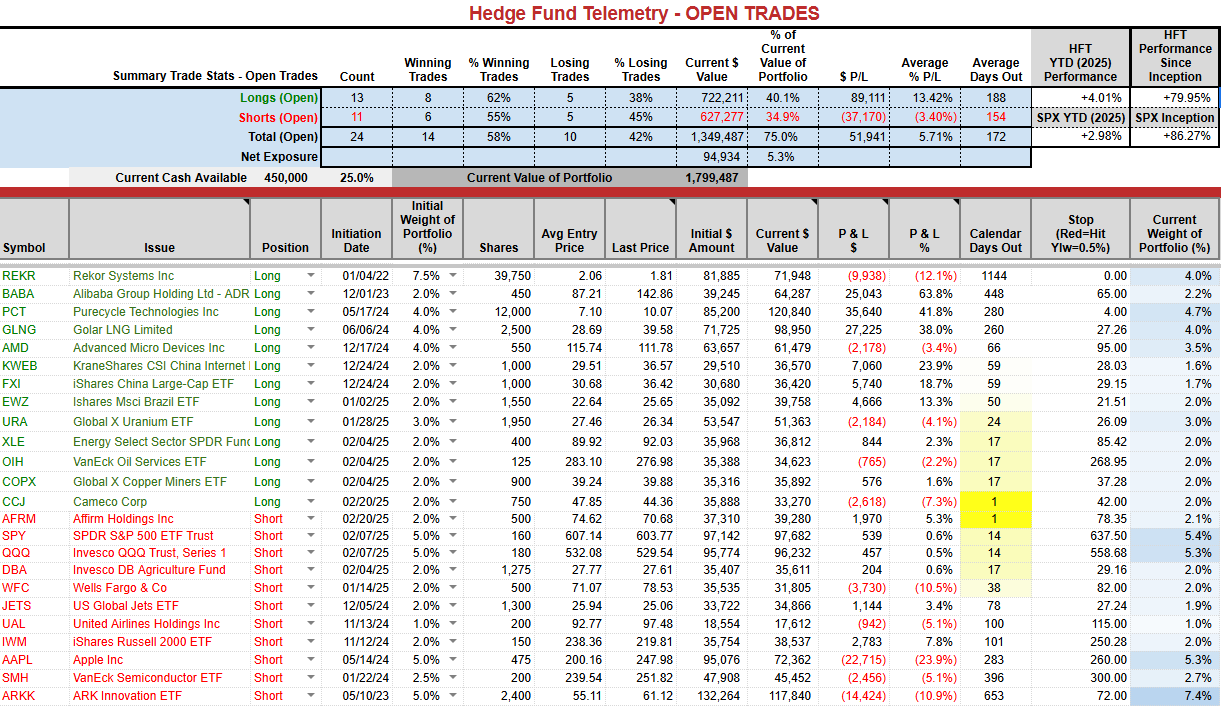Select the AFRM symbol cell
The height and width of the screenshot is (707, 1221).
pyautogui.click(x=34, y=520)
